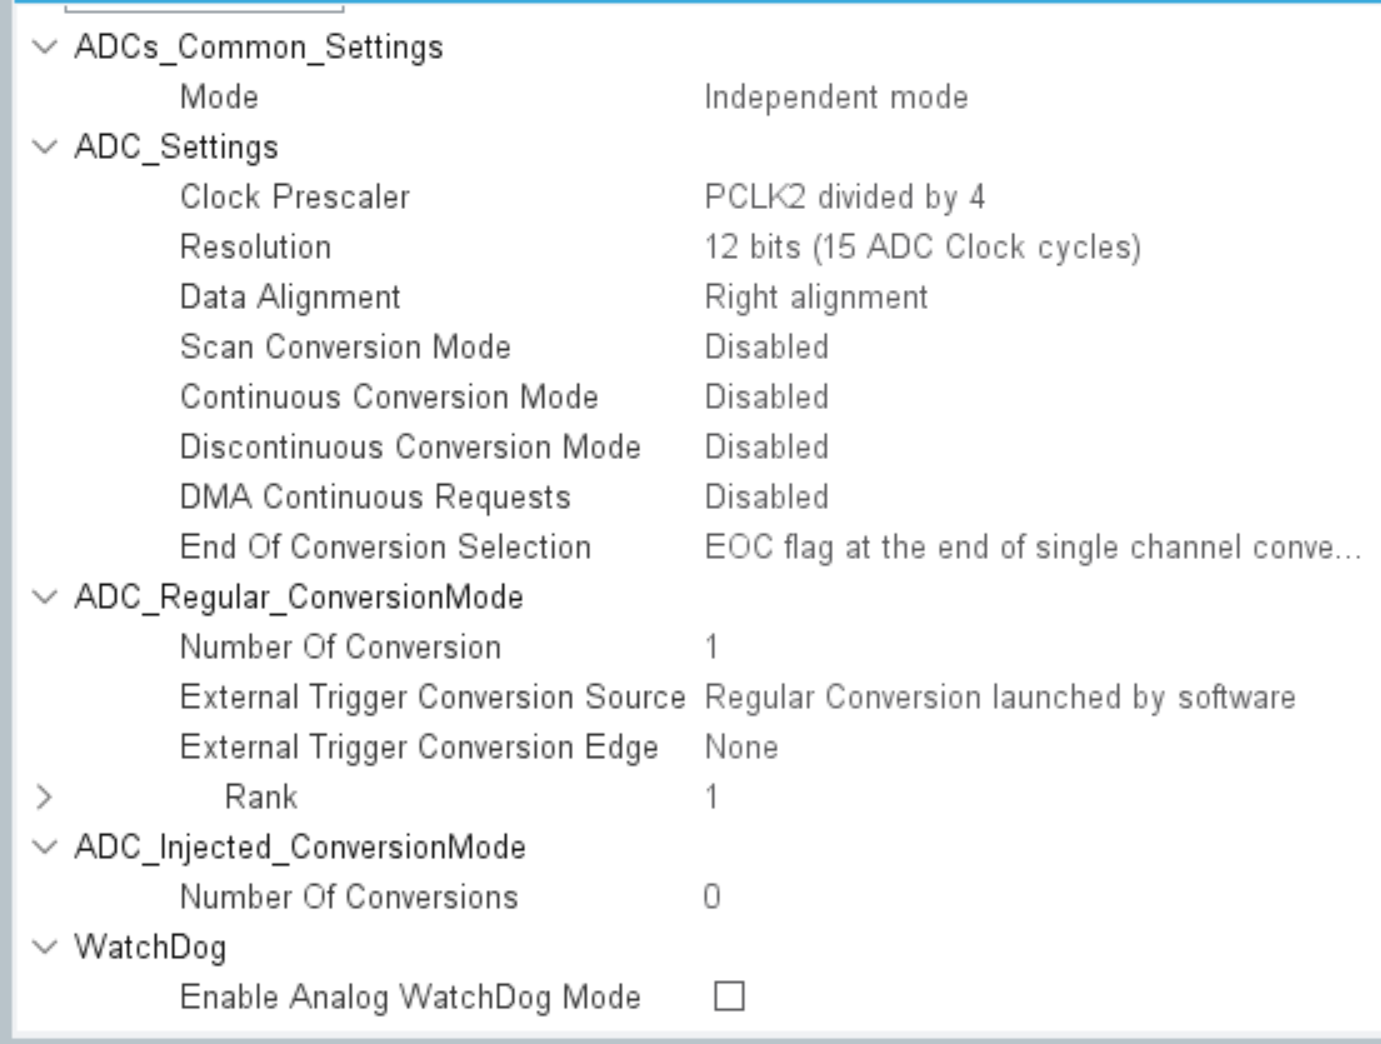Viewport: 1381px width, 1044px height.
Task: Open External Trigger Conversion Edge options
Action: [740, 746]
